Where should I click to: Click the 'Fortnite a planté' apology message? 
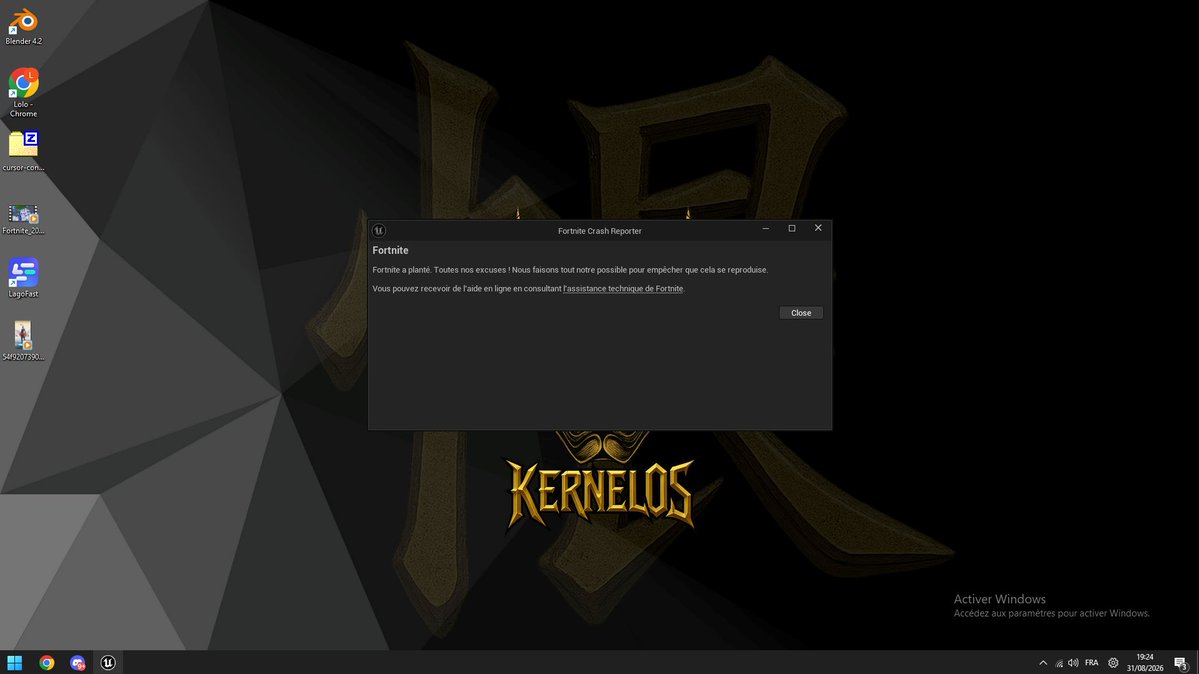570,269
